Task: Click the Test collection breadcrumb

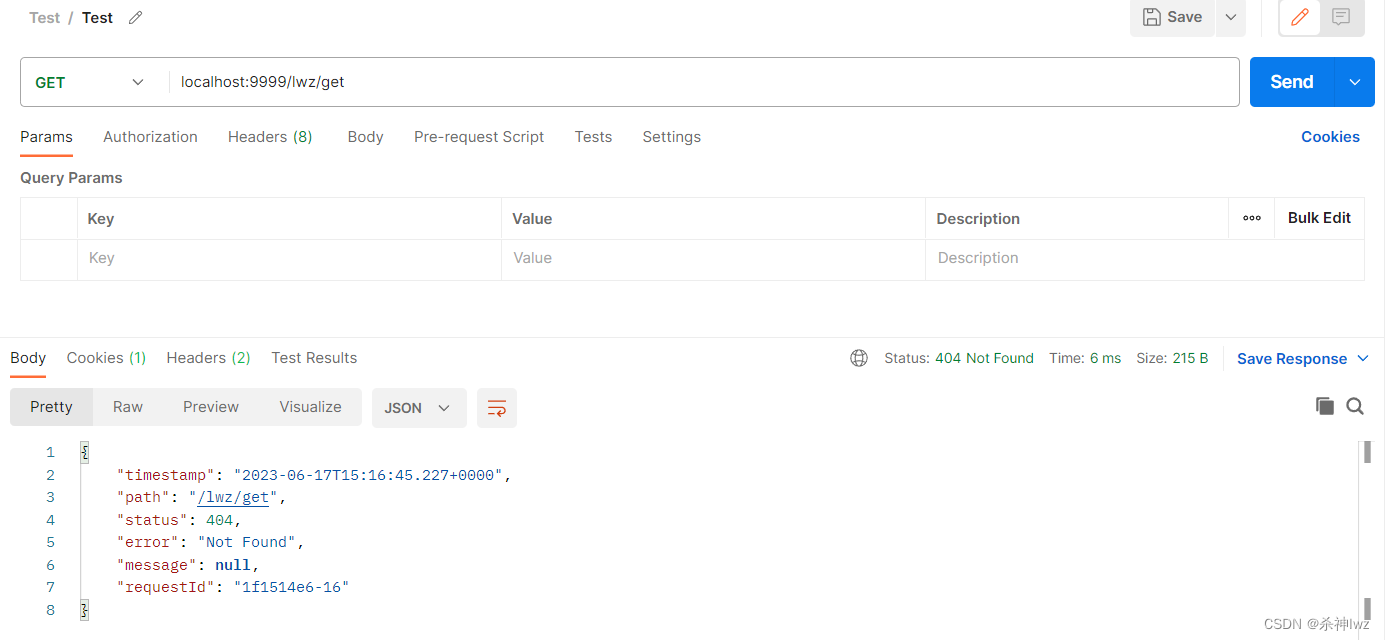Action: [x=45, y=18]
